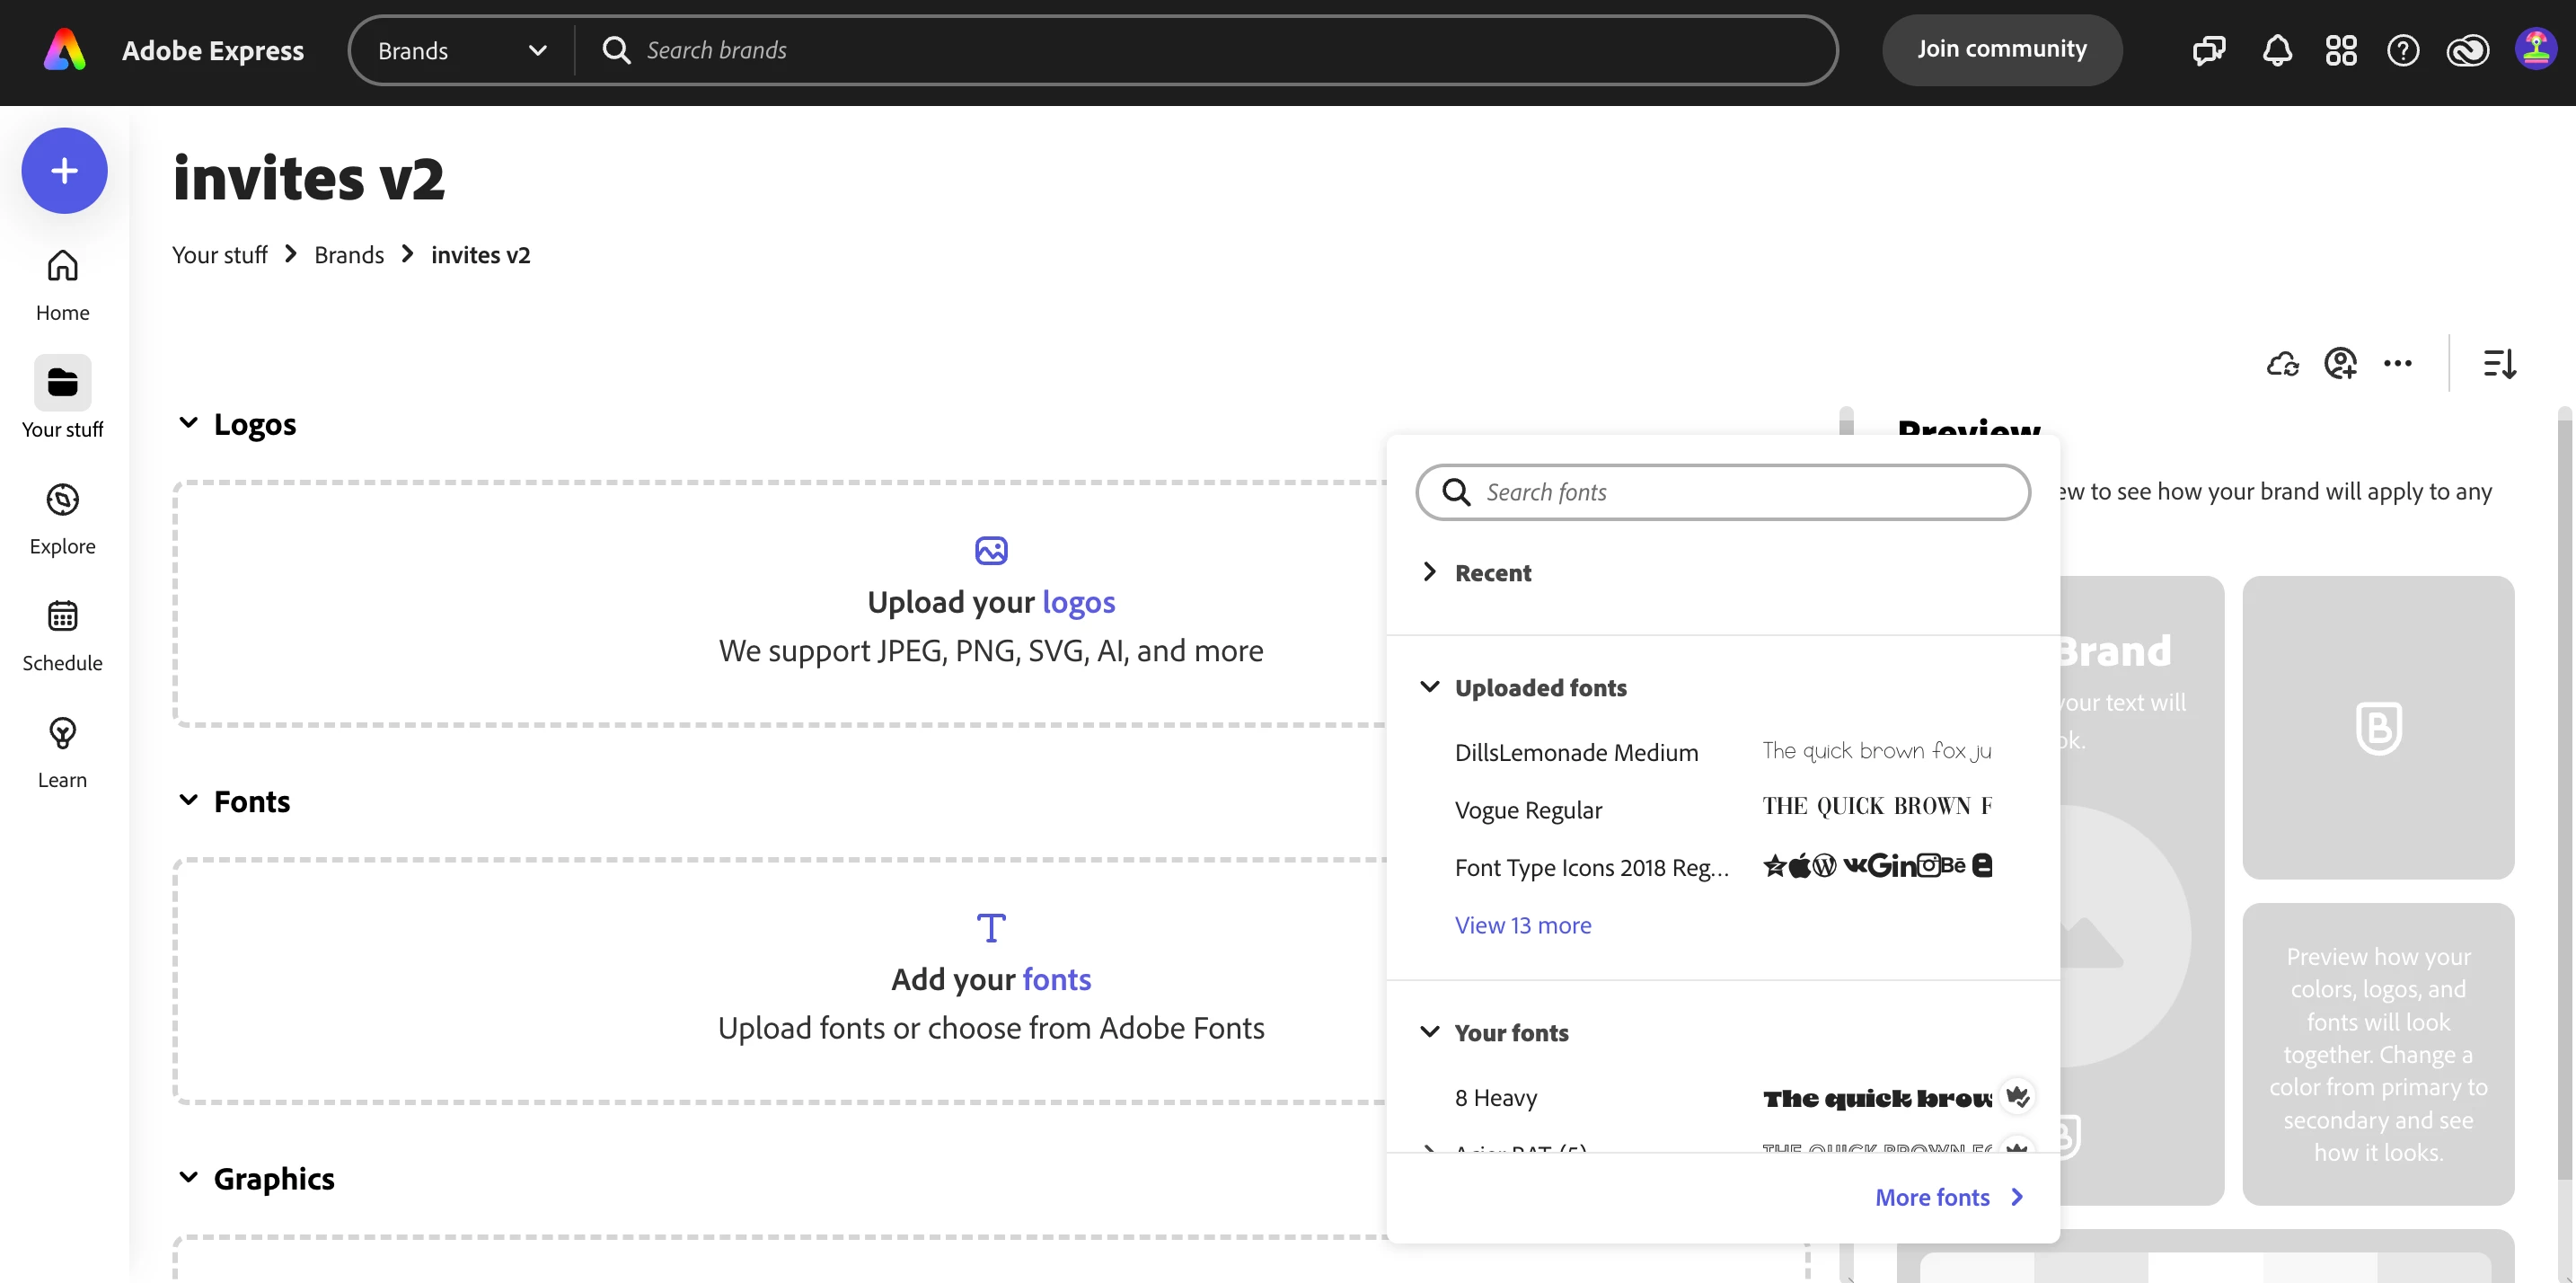Viewport: 2576px width, 1283px height.
Task: Open the three-dot more options menu
Action: (2397, 364)
